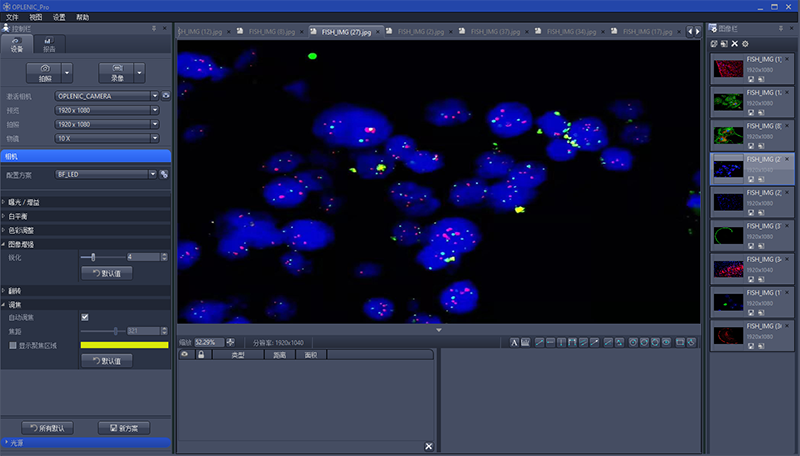Switch to the 报告 tab
Image resolution: width=800 pixels, height=456 pixels.
coord(49,44)
